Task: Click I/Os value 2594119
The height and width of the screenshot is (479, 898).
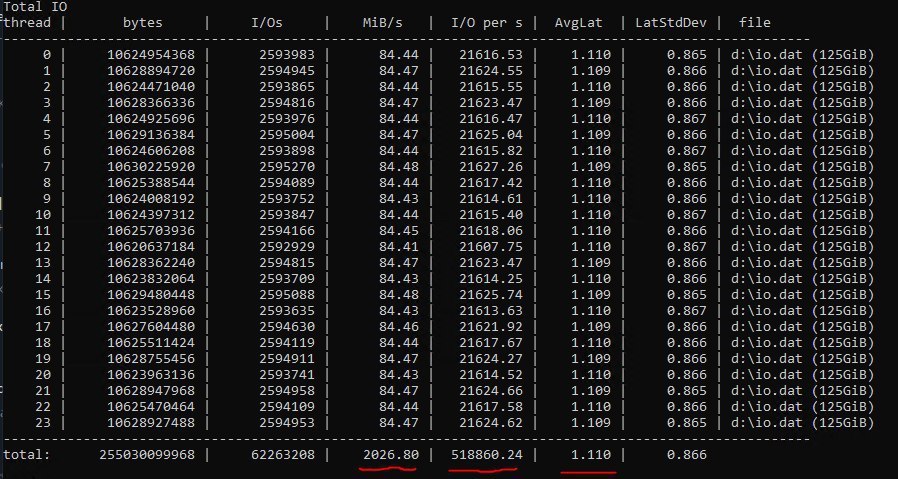Action: pos(287,343)
